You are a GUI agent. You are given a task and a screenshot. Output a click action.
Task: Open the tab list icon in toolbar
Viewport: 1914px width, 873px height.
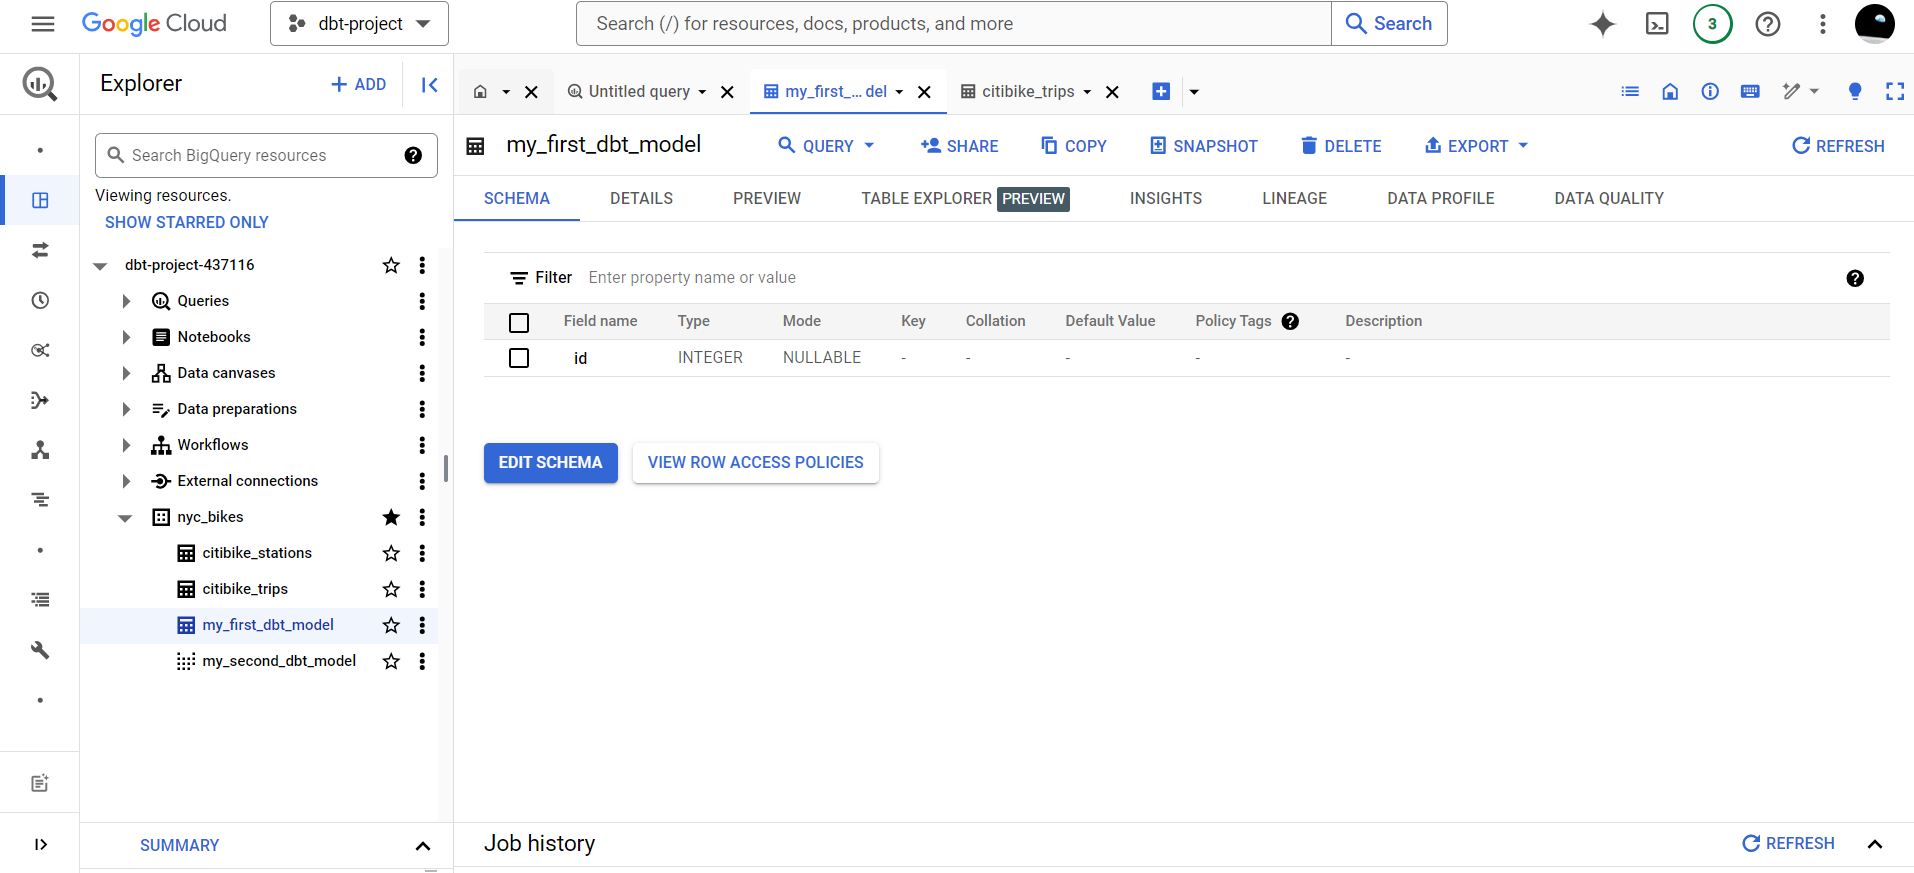(x=1630, y=92)
